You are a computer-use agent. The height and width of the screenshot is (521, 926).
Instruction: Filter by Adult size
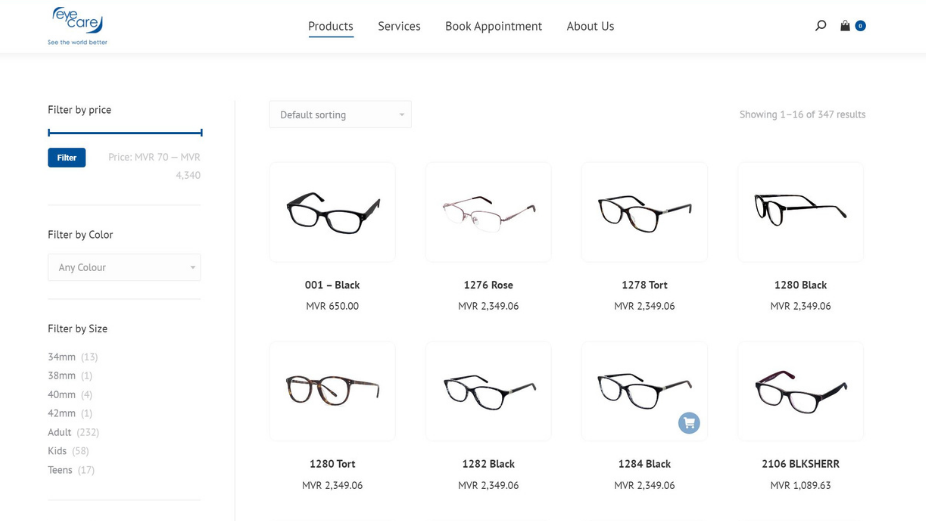click(60, 432)
